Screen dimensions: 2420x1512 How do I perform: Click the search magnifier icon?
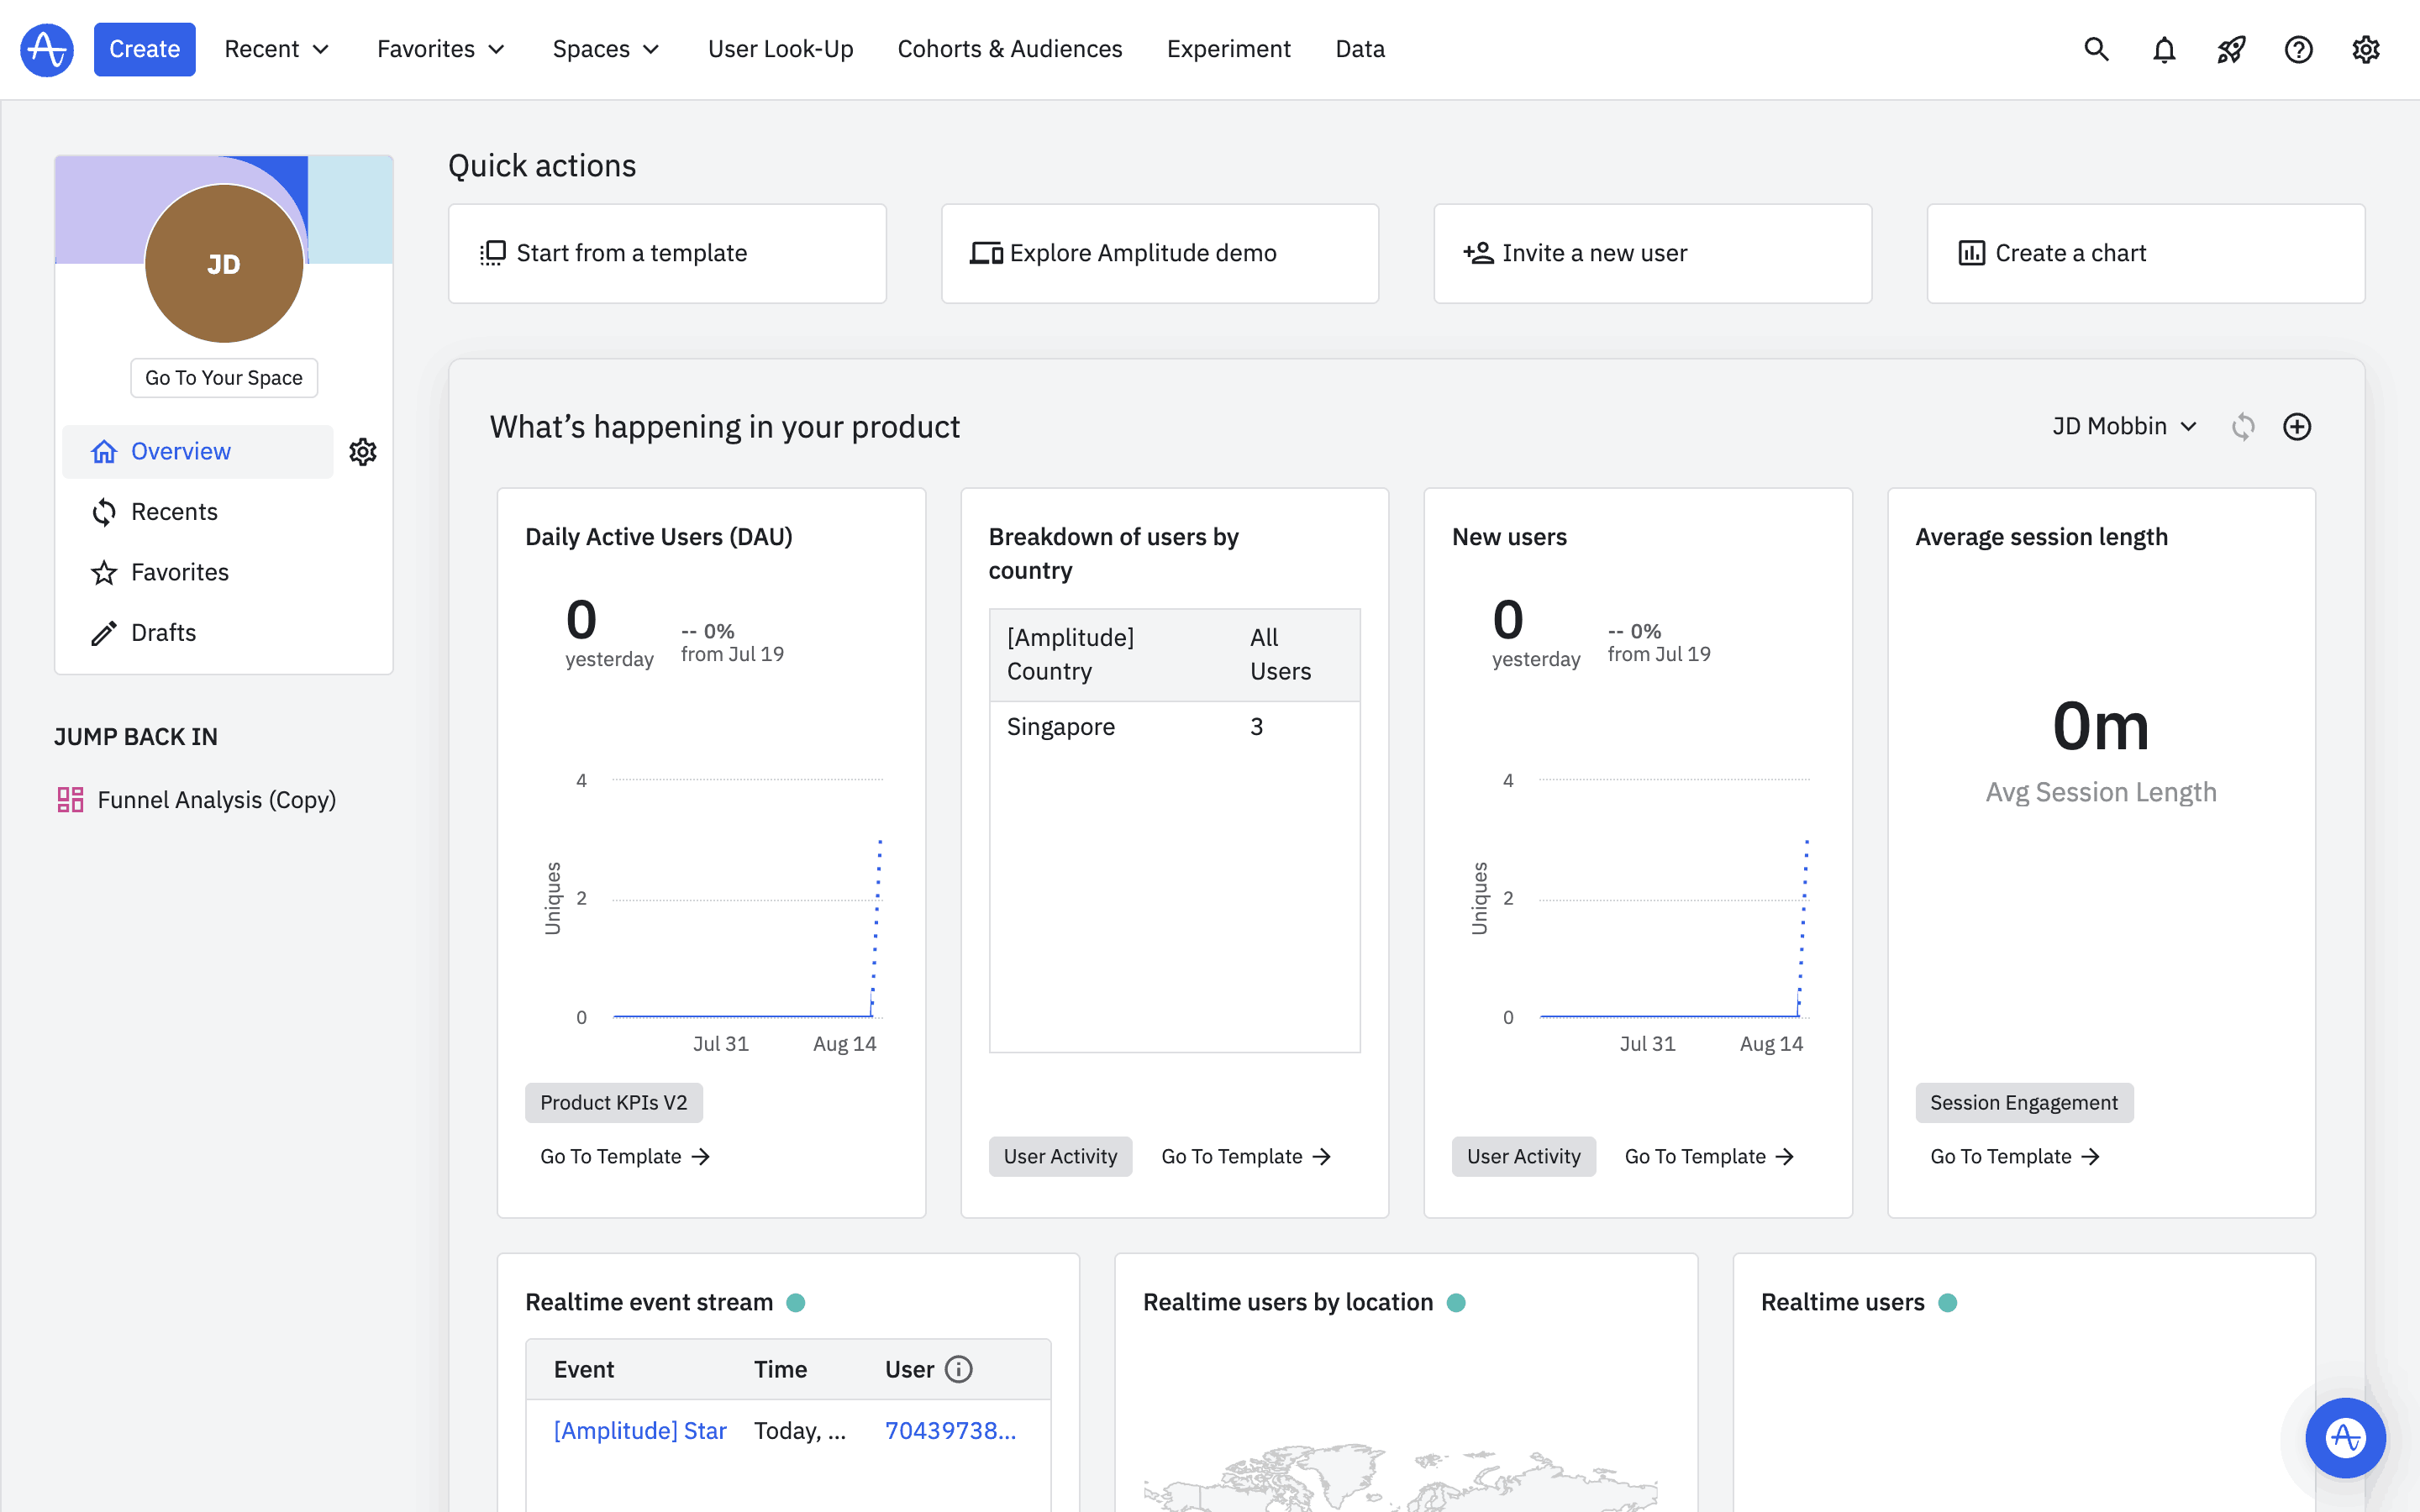point(2096,49)
